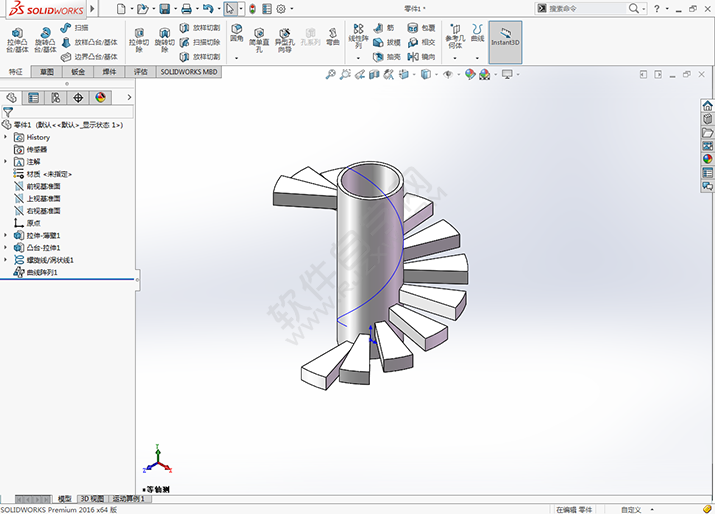The image size is (715, 514).
Task: Expand the 螺旋线/涡状线1 feature node
Action: 6,260
